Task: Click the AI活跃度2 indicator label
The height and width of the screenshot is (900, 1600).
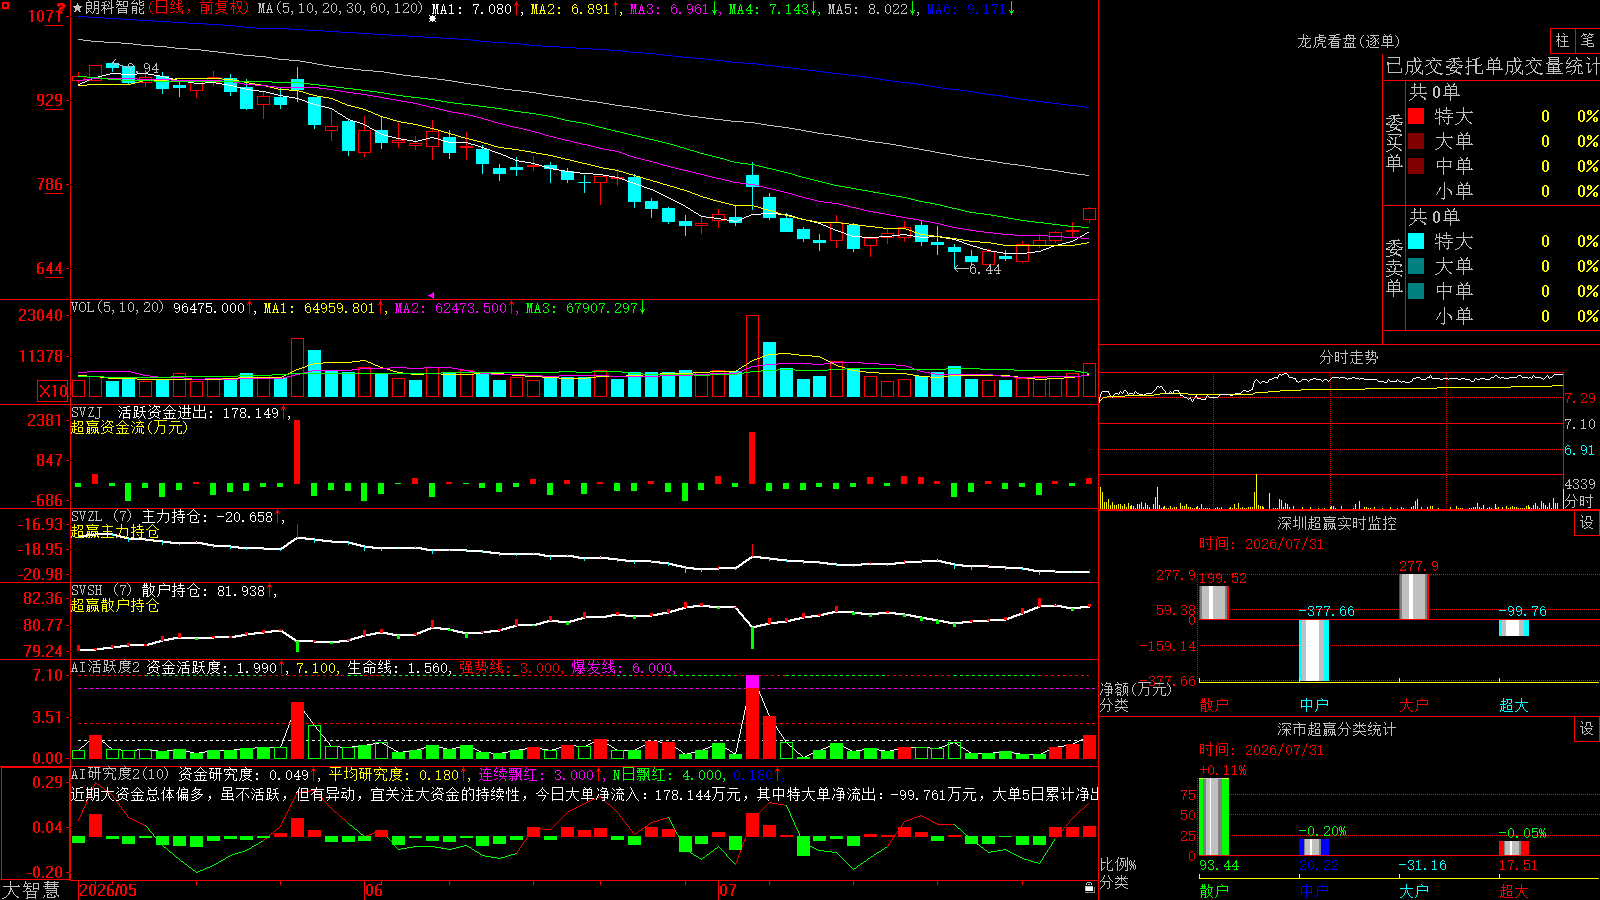Action: tap(105, 667)
